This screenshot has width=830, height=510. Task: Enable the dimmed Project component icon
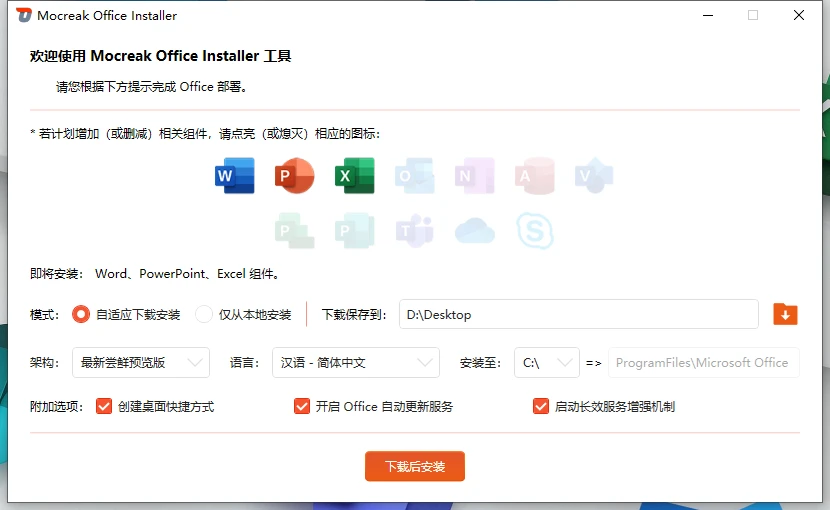point(295,230)
